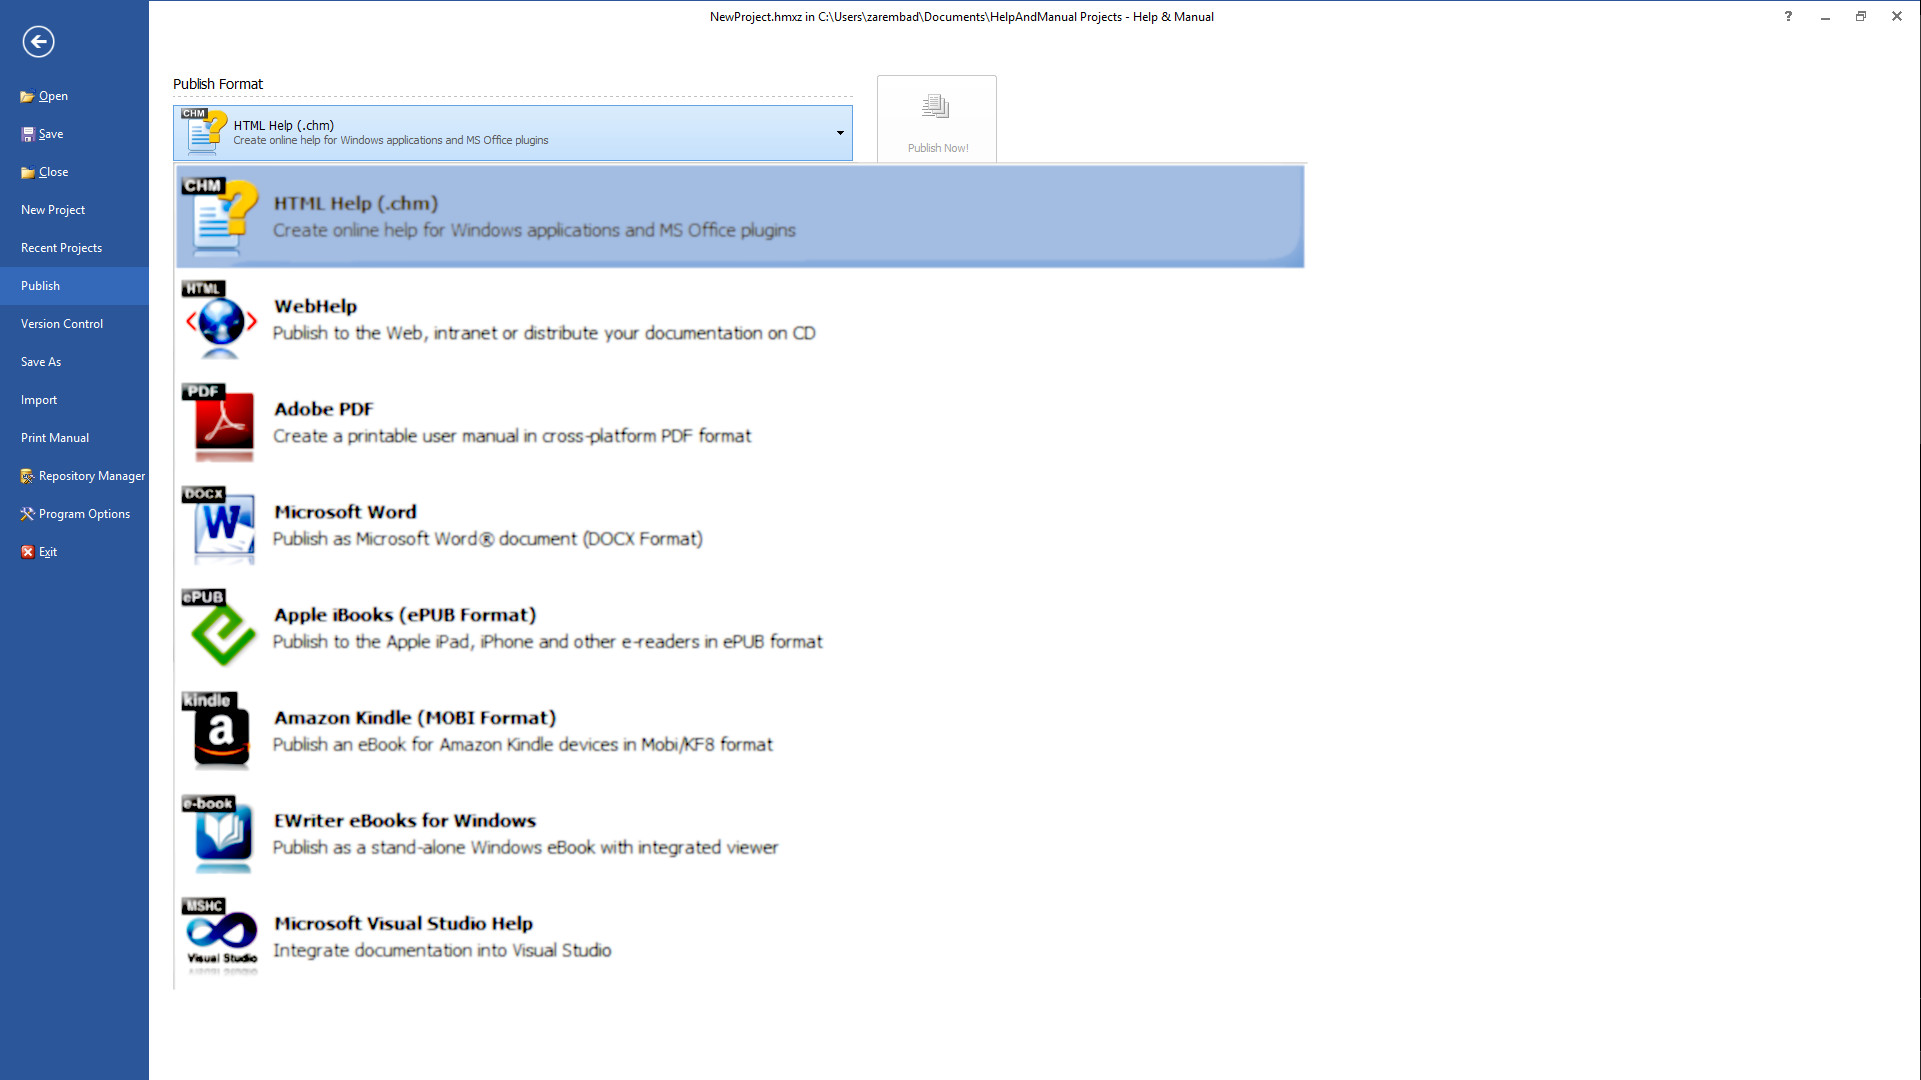Screen dimensions: 1921x1080
Task: Click the back arrow icon
Action: pos(38,41)
